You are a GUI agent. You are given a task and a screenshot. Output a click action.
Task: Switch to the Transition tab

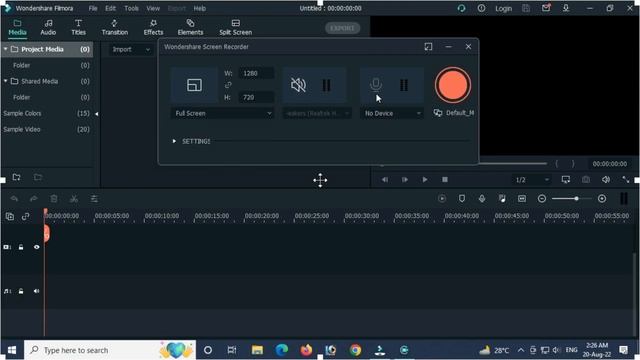pyautogui.click(x=115, y=27)
